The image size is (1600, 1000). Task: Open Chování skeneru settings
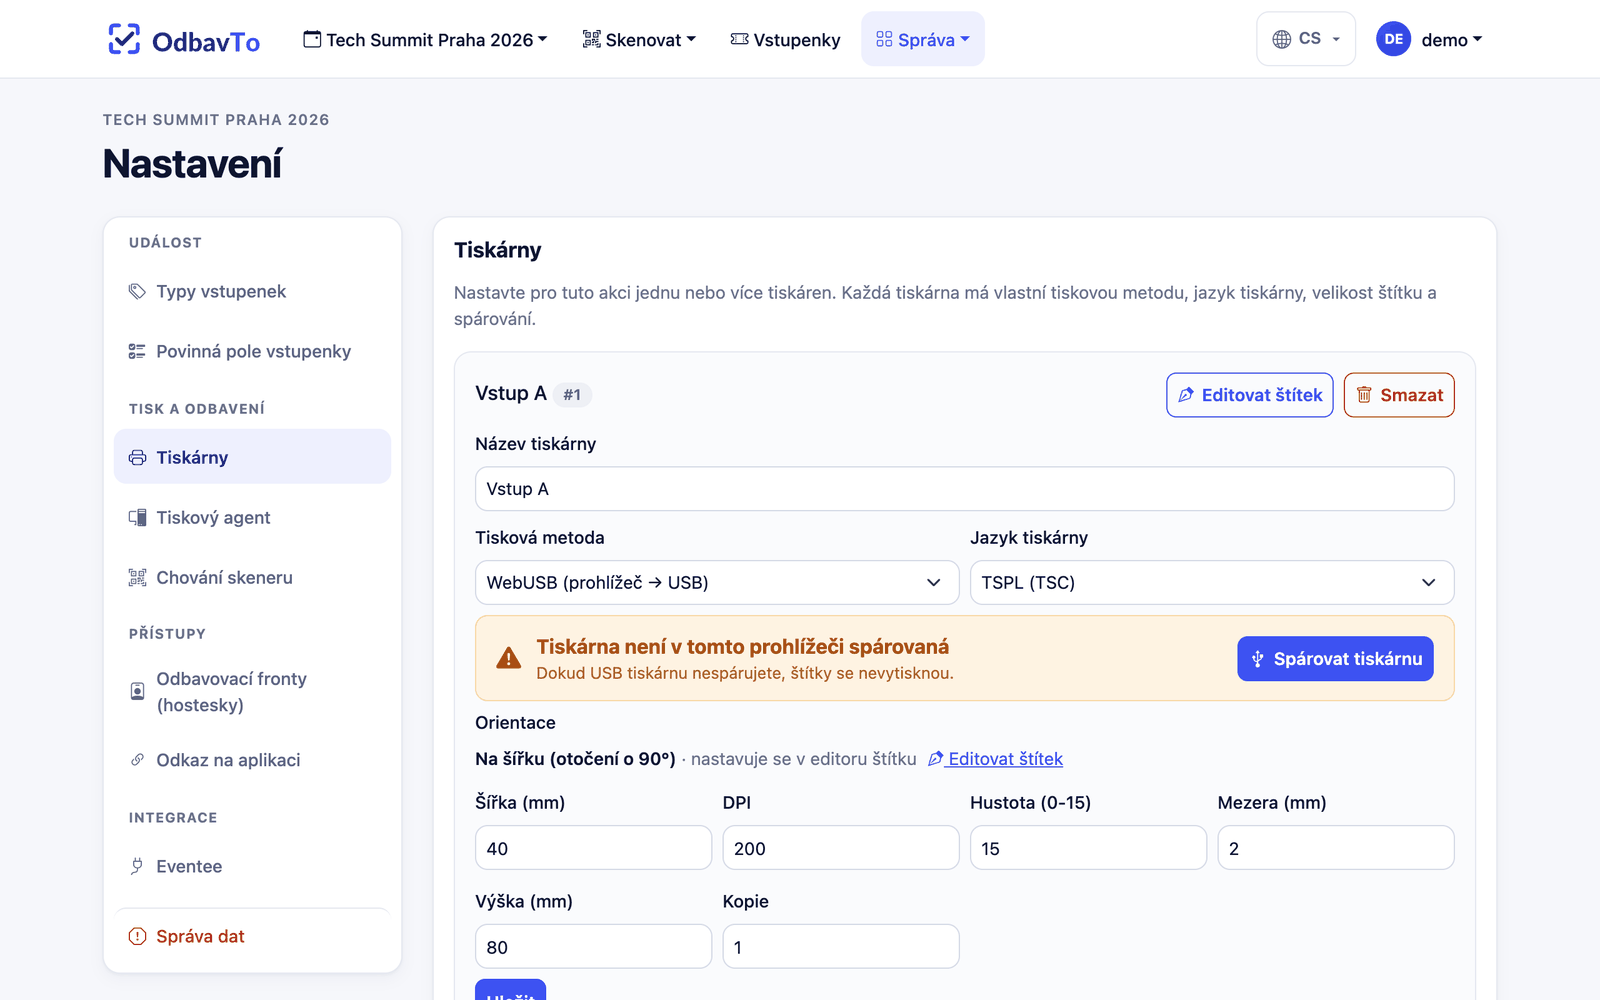coord(252,577)
